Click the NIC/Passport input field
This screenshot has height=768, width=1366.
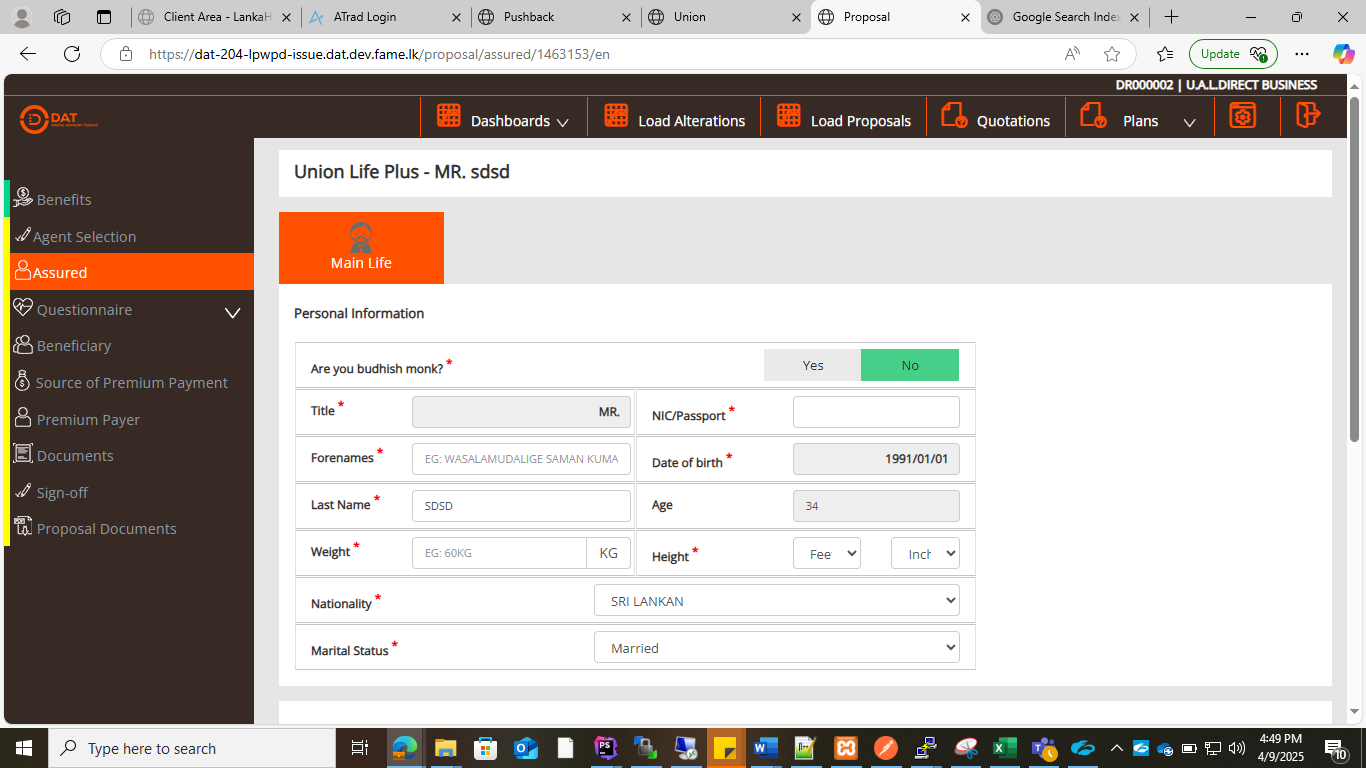(x=876, y=412)
